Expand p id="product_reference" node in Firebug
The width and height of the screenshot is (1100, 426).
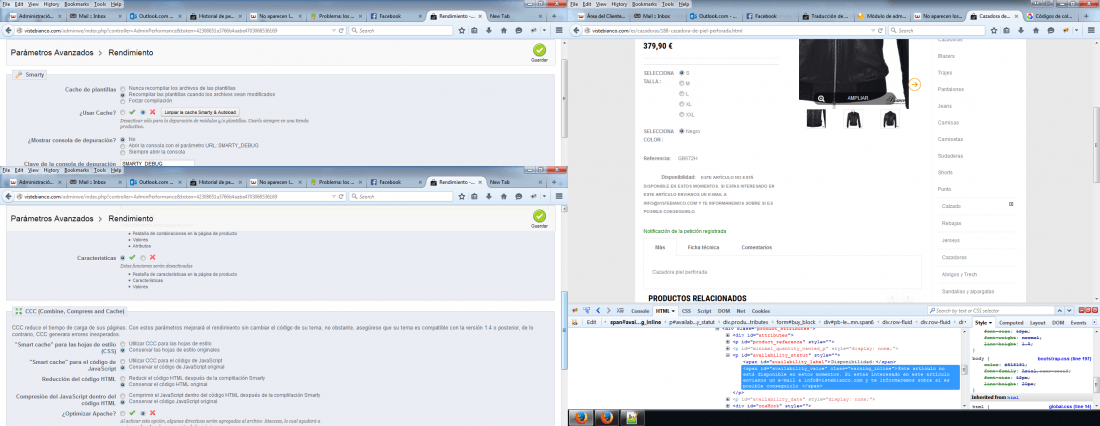click(x=727, y=342)
